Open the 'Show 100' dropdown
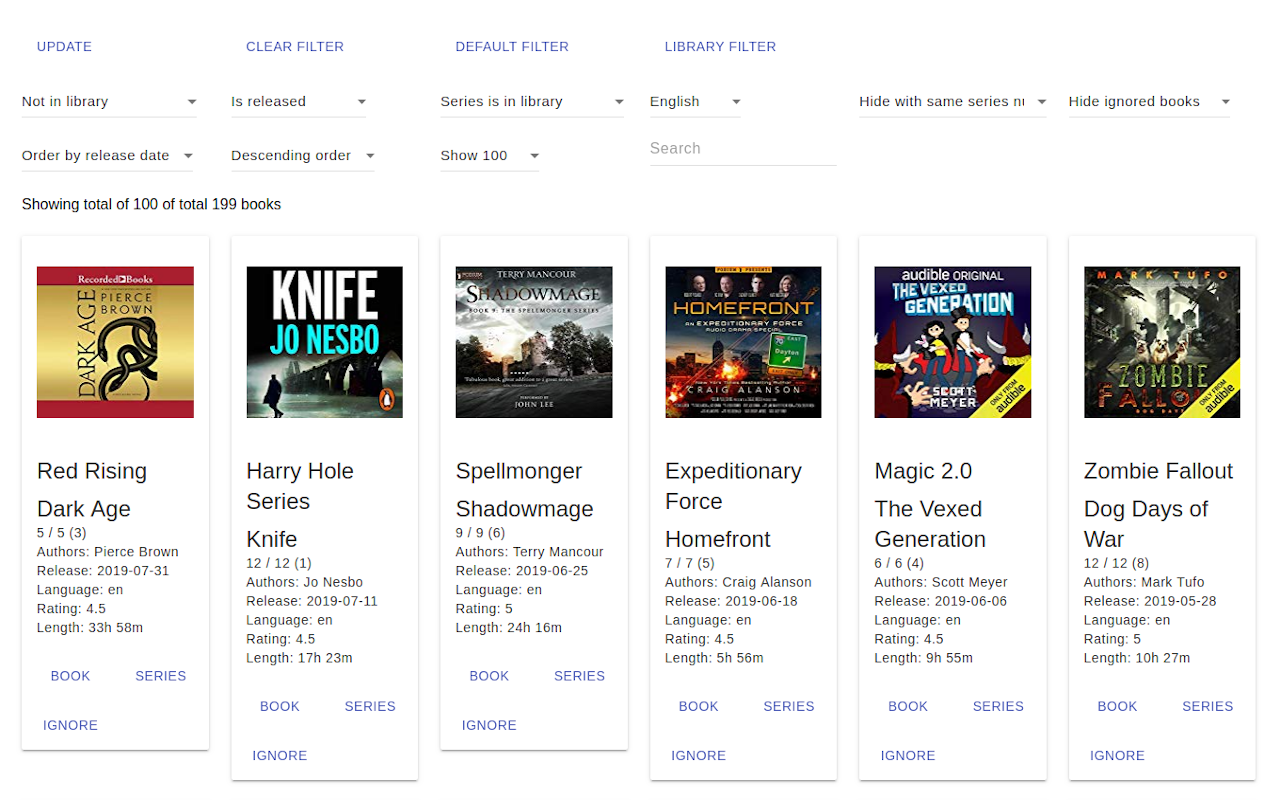This screenshot has height=800, width=1280. point(490,155)
